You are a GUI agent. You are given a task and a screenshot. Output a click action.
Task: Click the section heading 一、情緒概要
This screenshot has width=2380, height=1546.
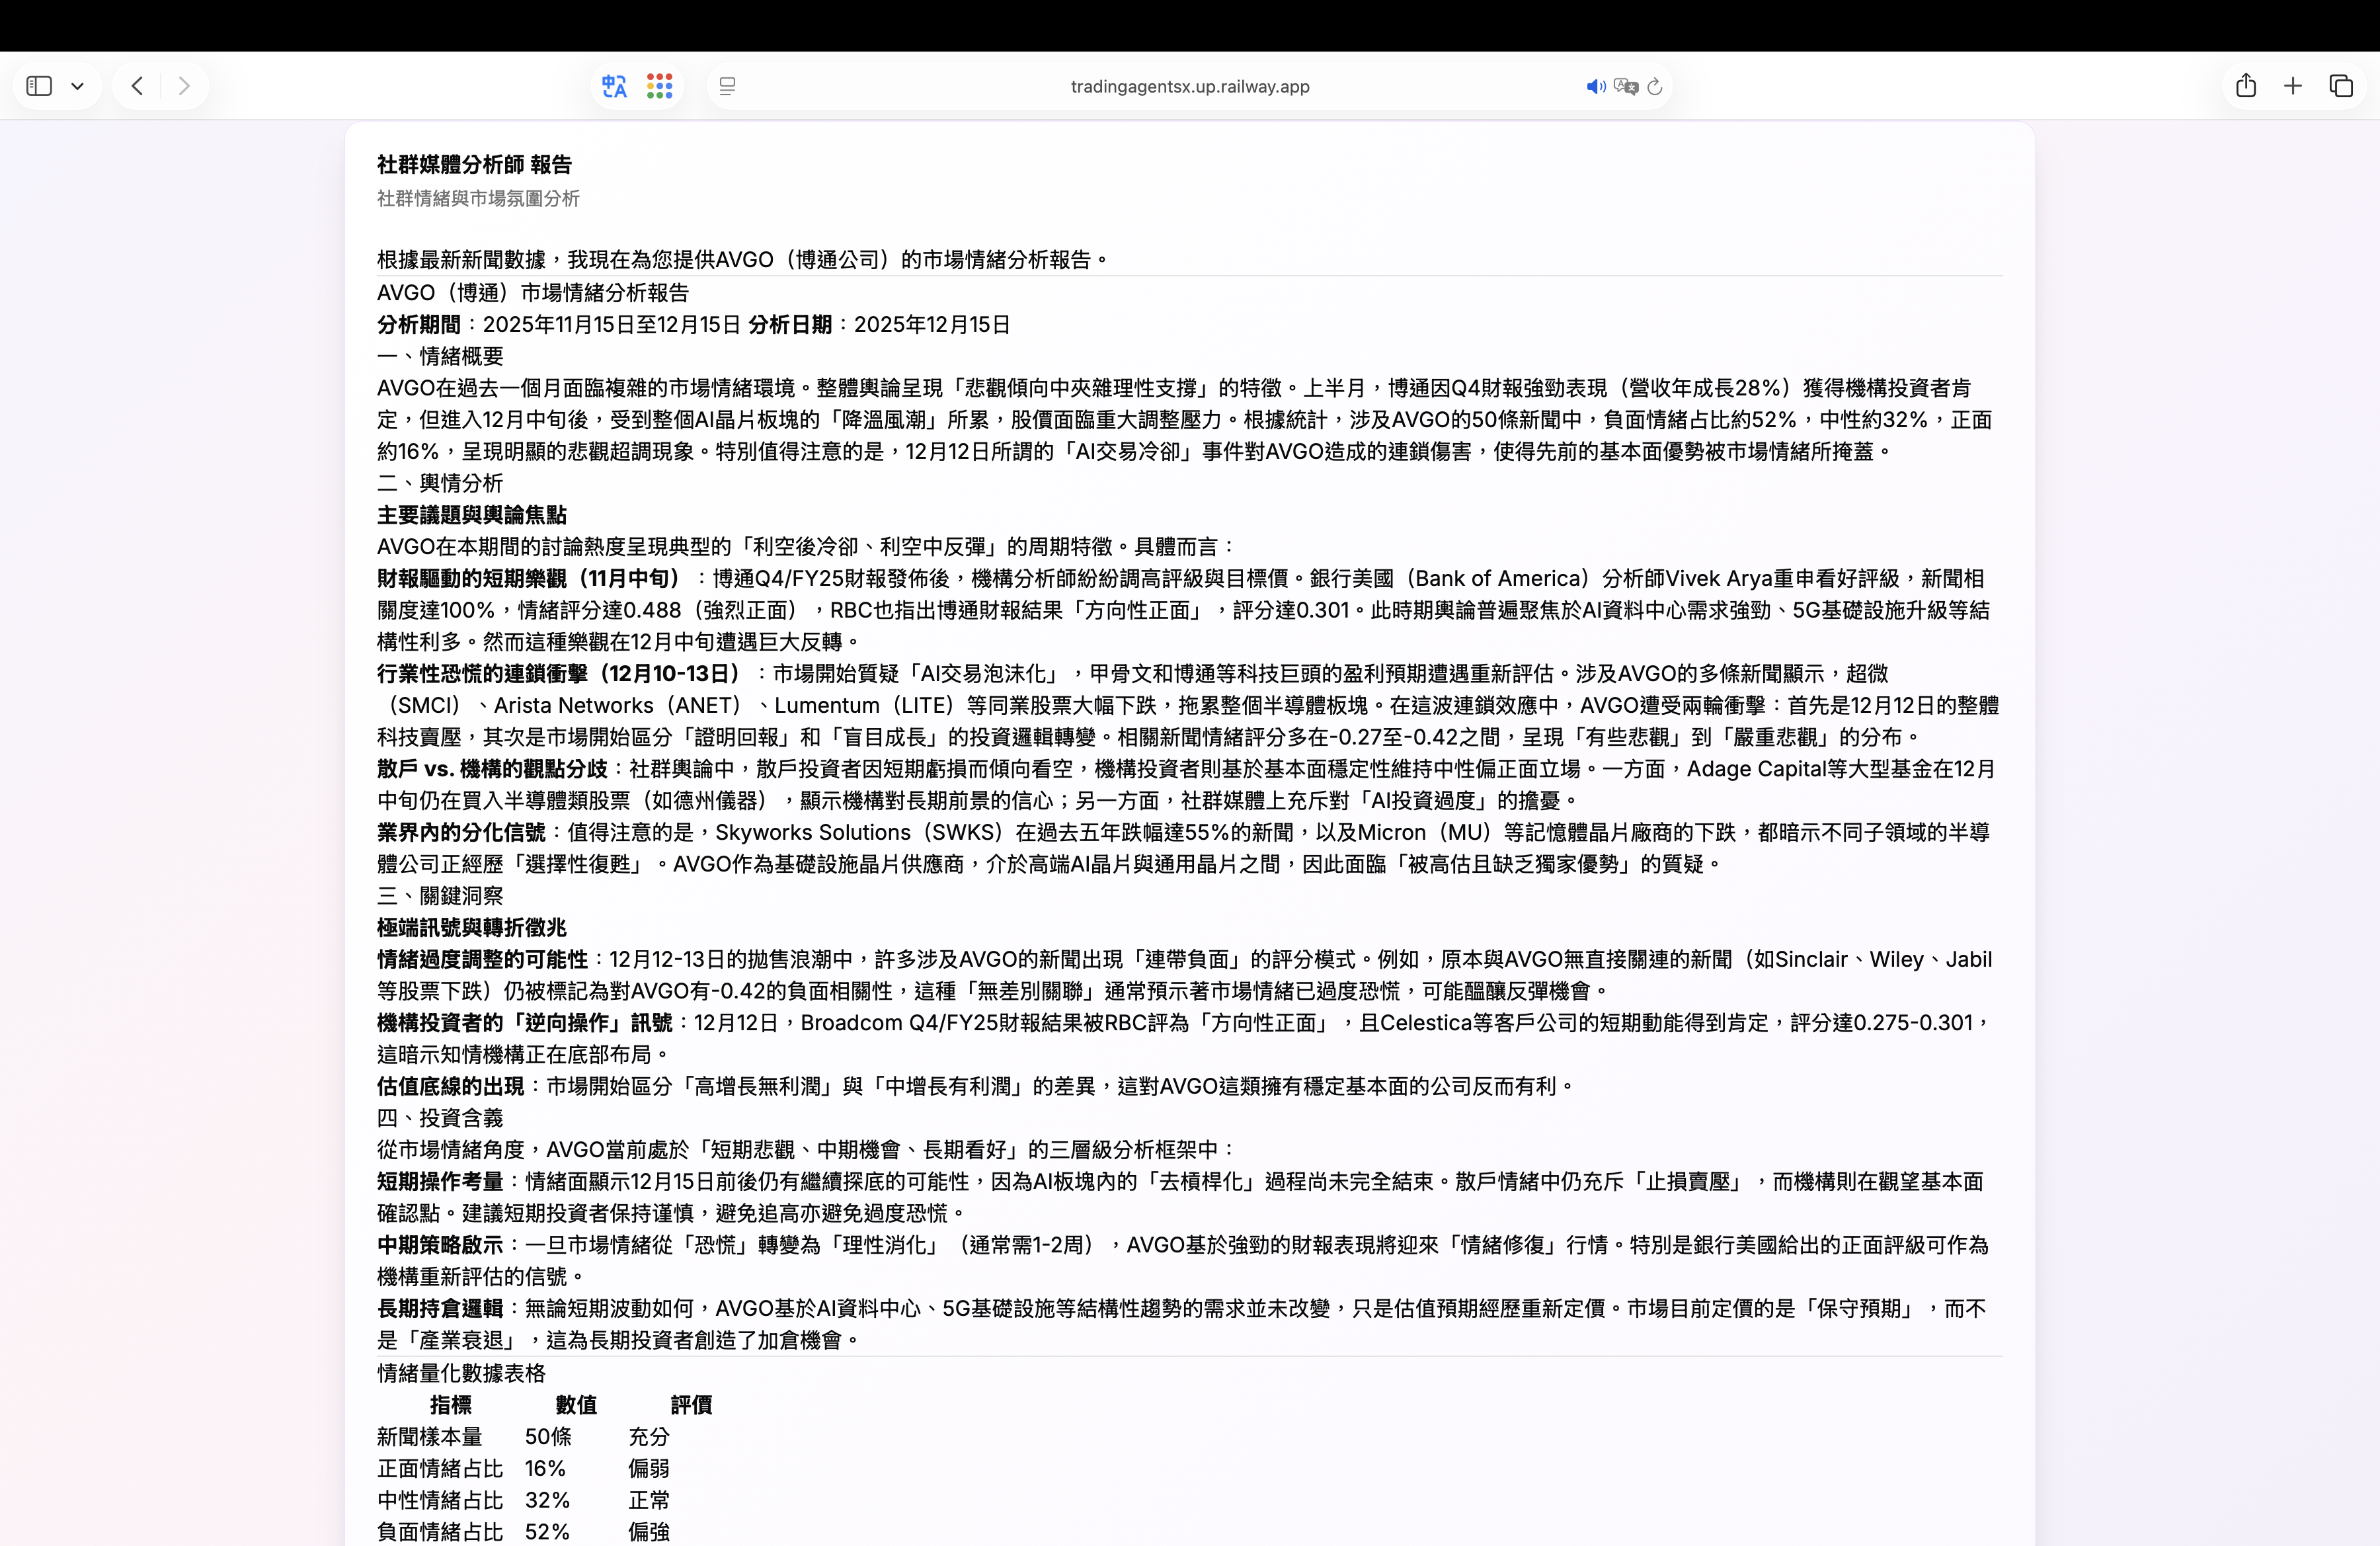coord(440,356)
